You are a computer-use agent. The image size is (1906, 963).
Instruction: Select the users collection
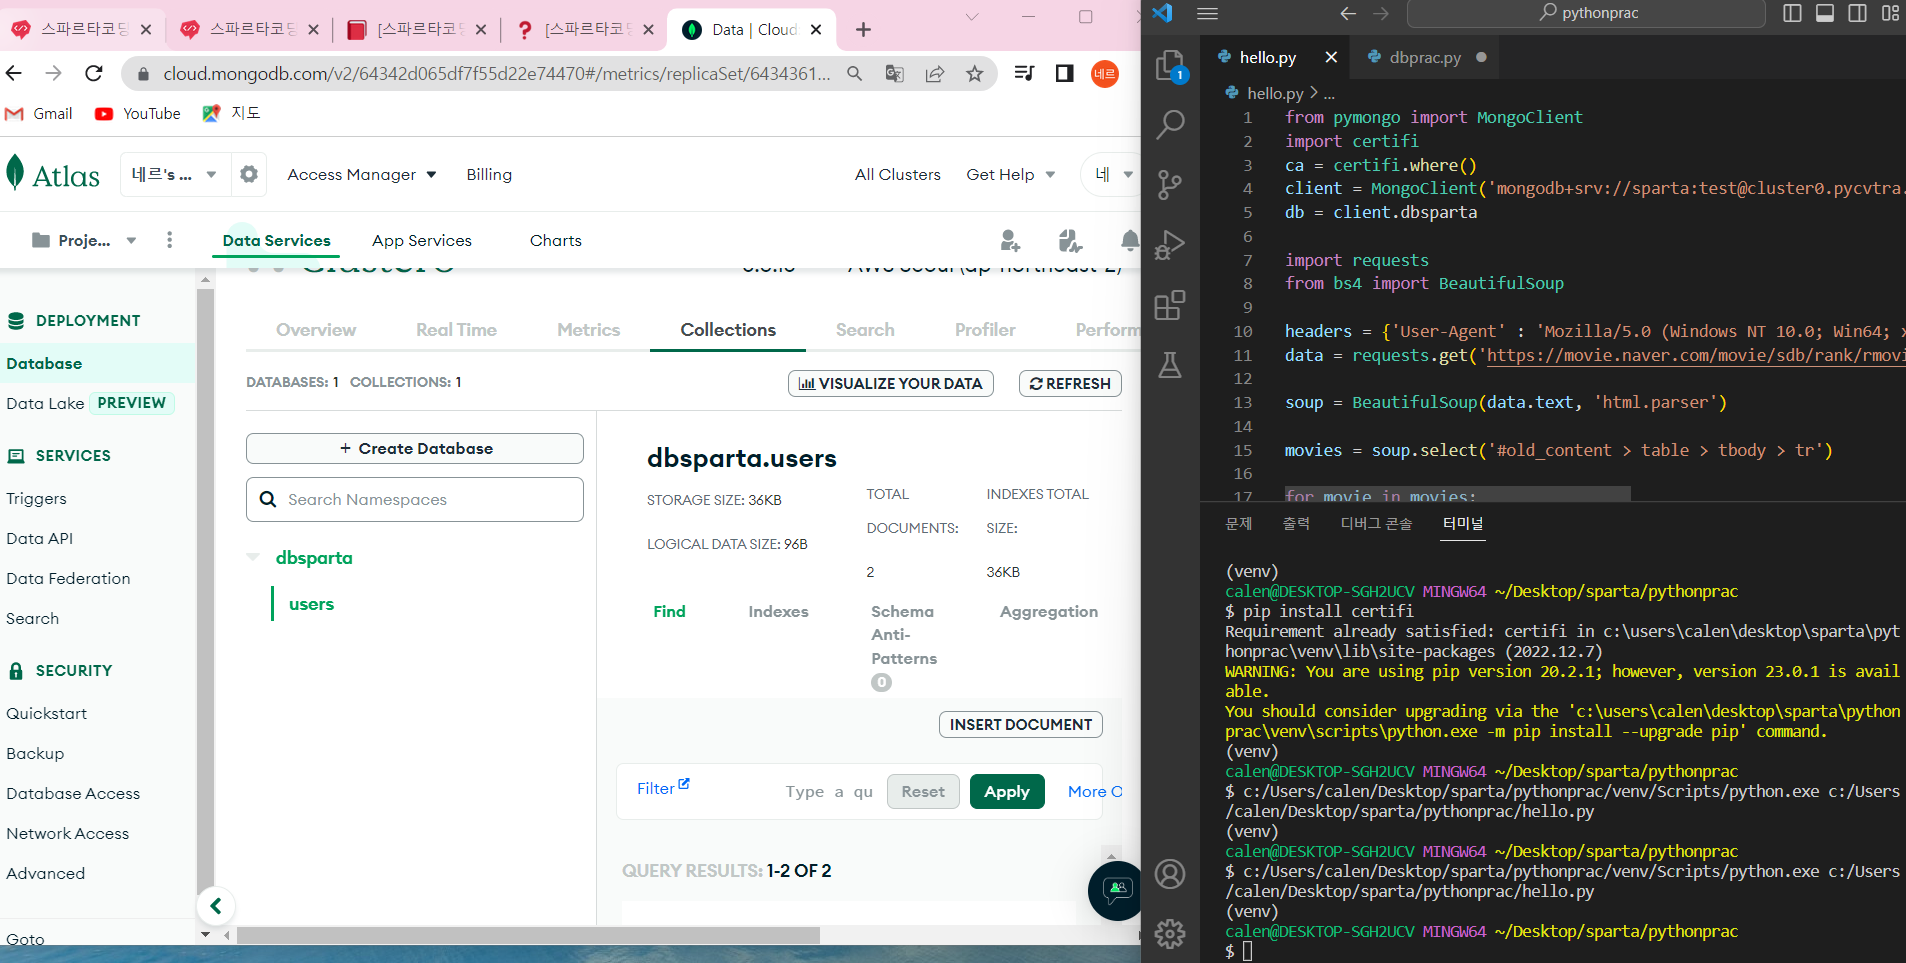pyautogui.click(x=311, y=604)
